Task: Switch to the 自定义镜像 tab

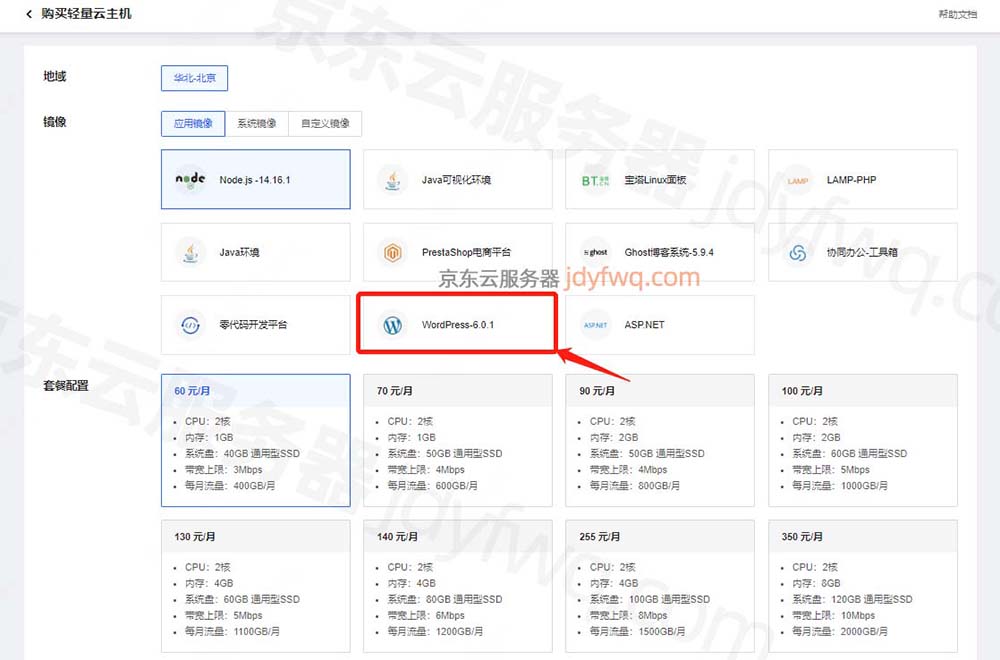Action: click(x=325, y=123)
